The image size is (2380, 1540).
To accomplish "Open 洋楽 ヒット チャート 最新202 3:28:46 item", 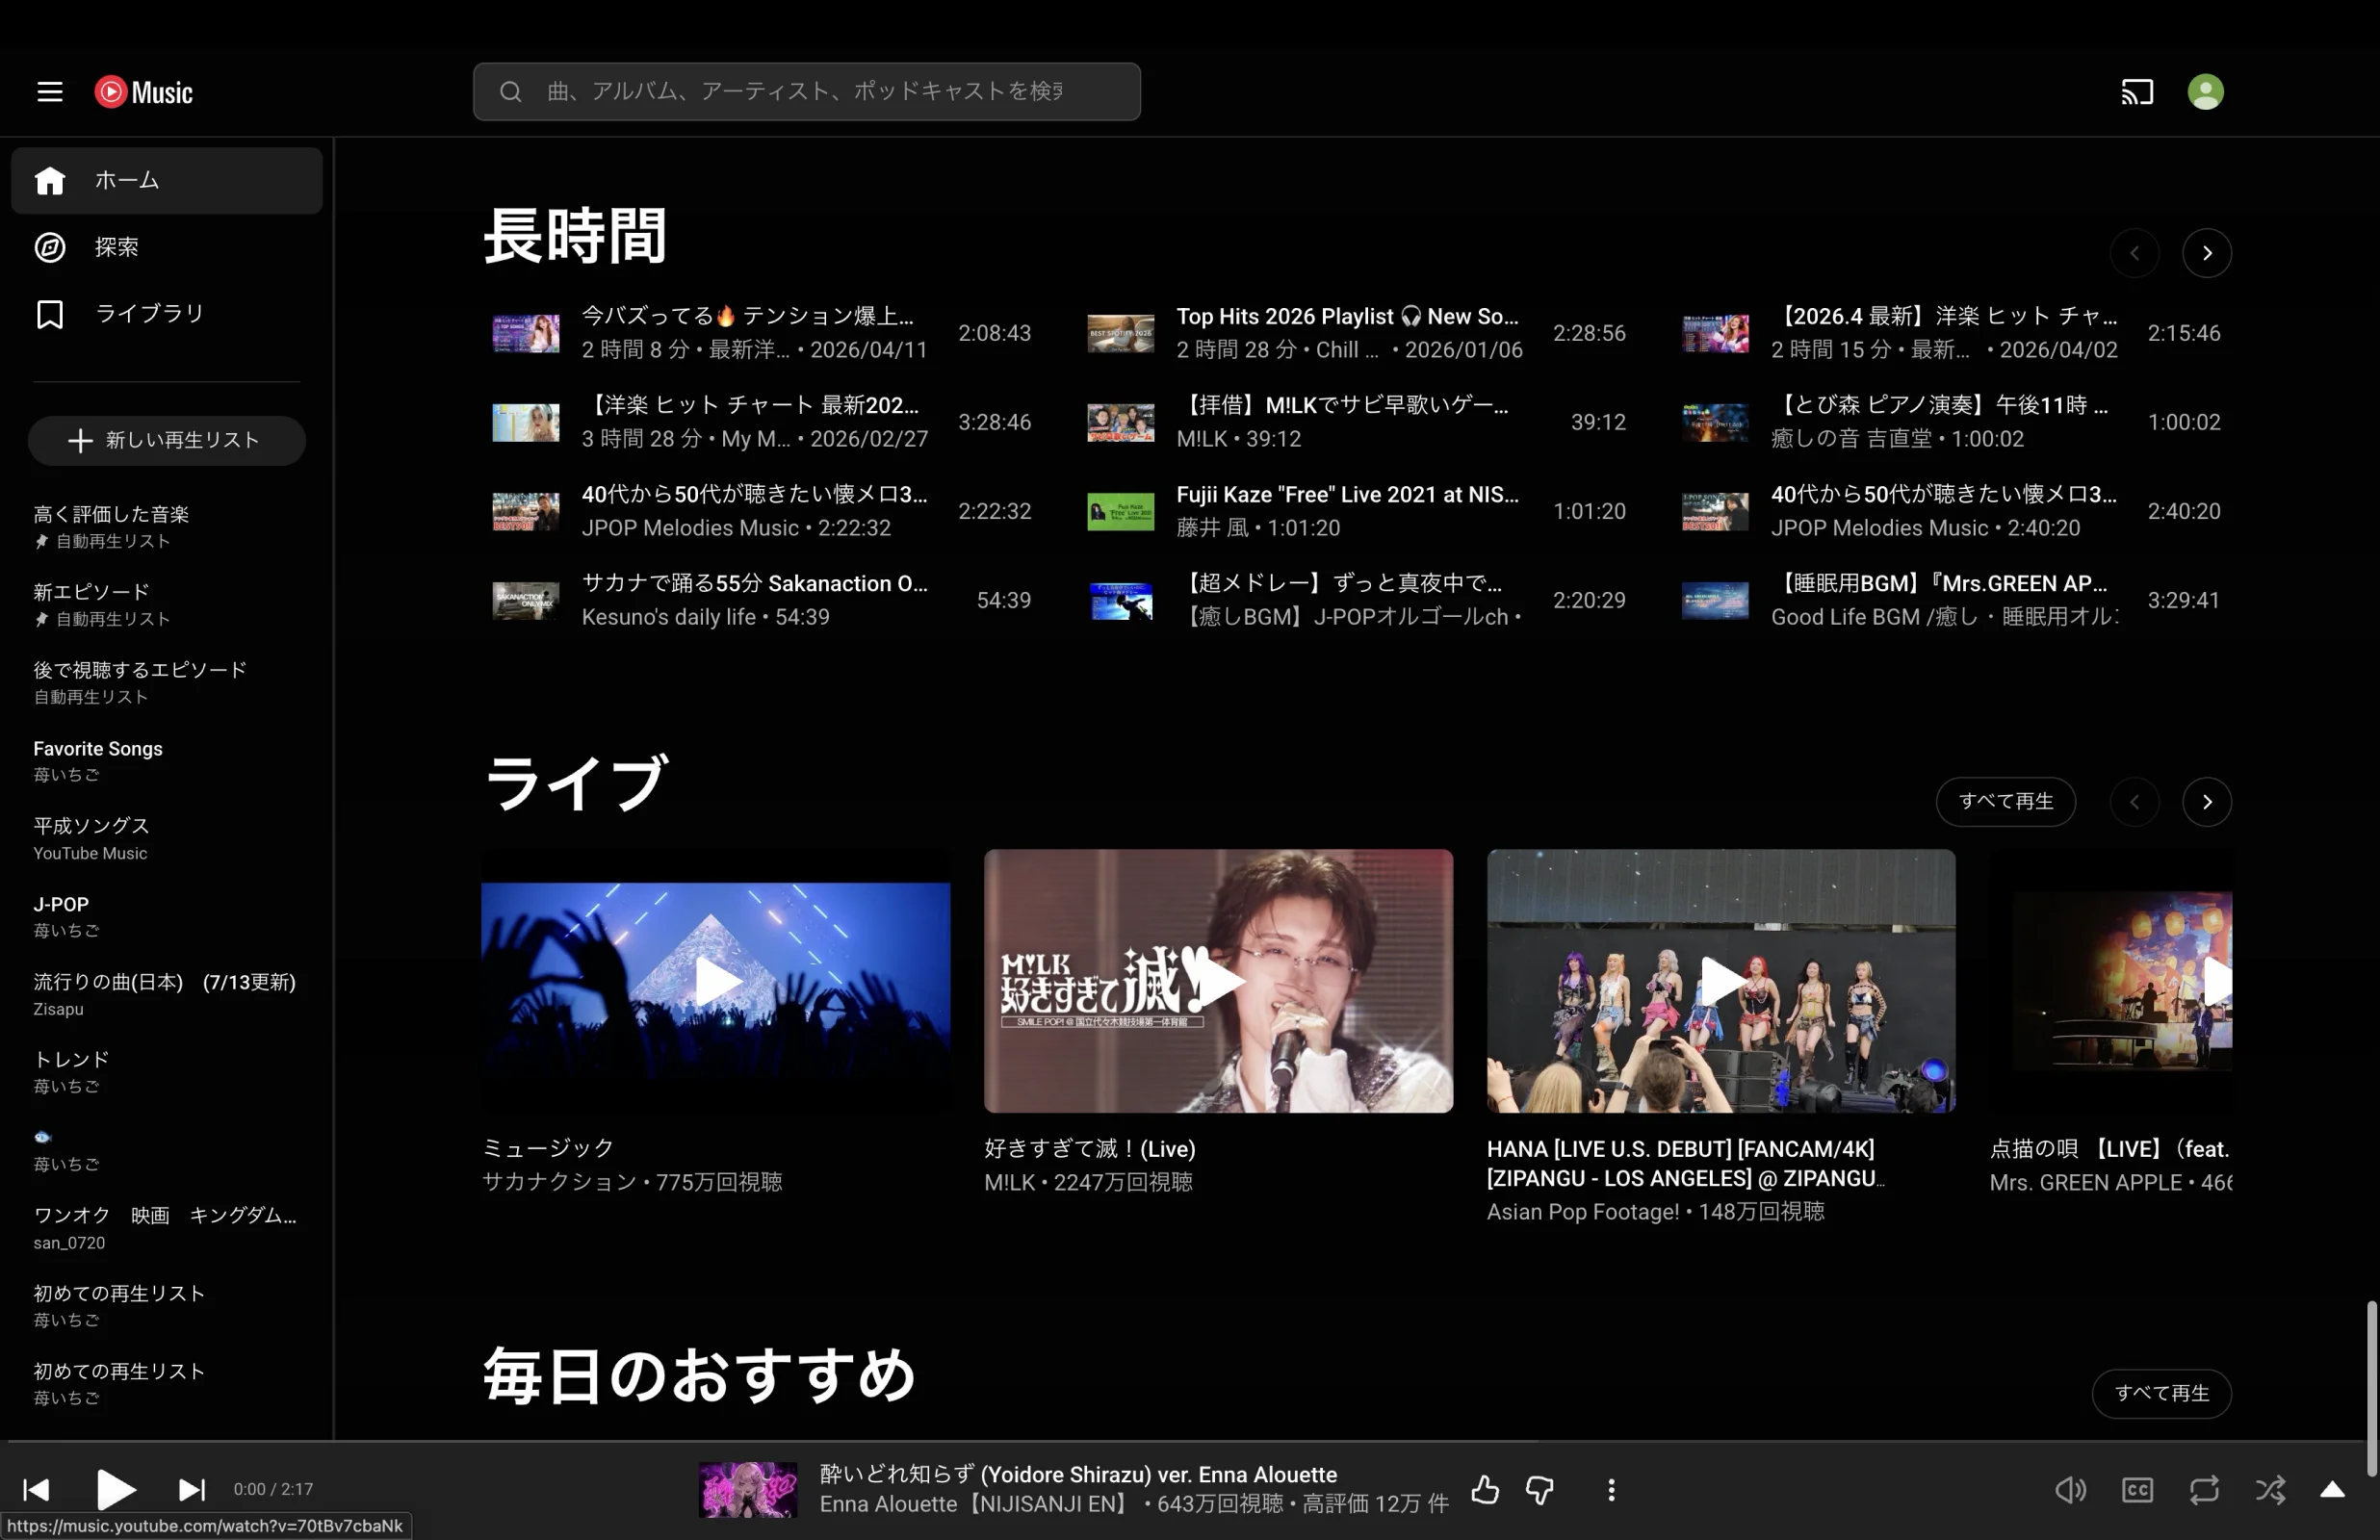I will (750, 406).
